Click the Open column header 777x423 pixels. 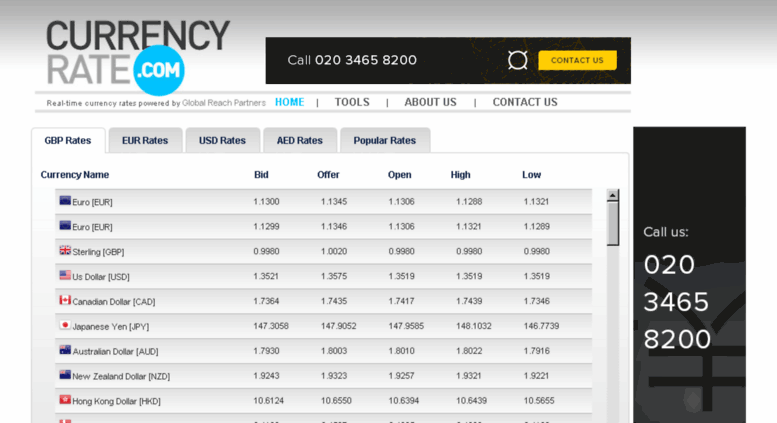[x=399, y=175]
